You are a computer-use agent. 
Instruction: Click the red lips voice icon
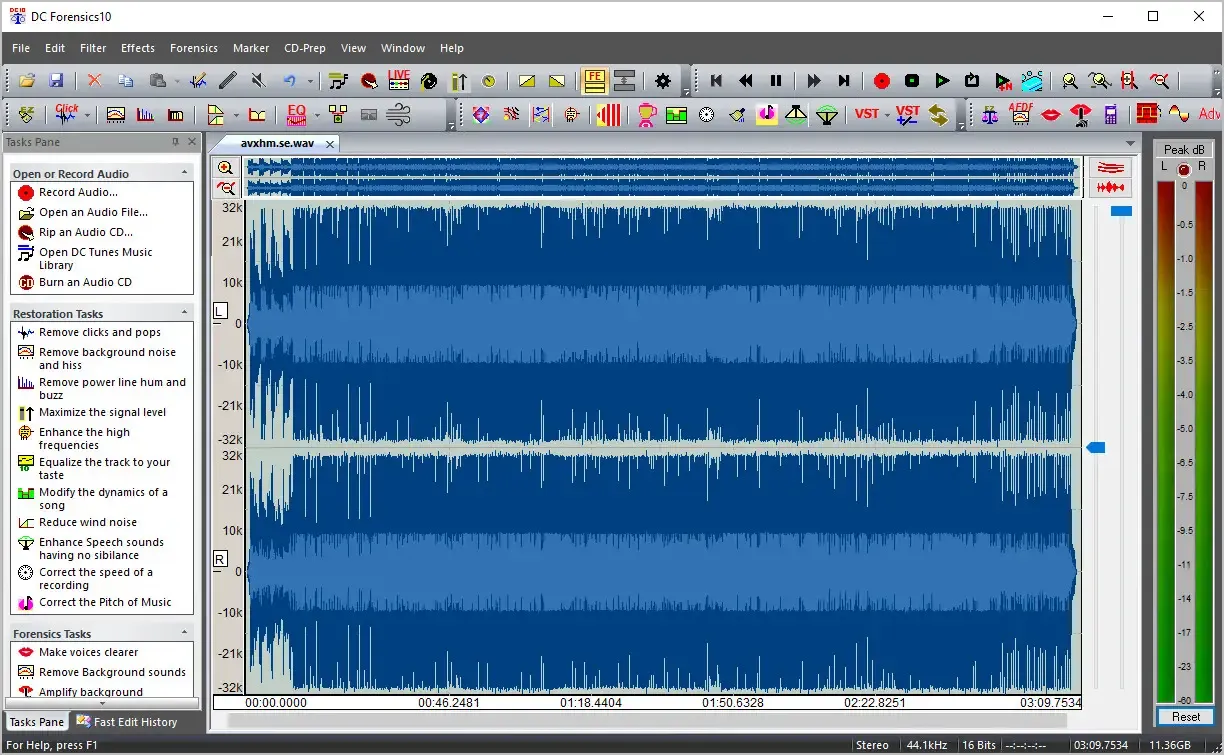pos(1050,115)
